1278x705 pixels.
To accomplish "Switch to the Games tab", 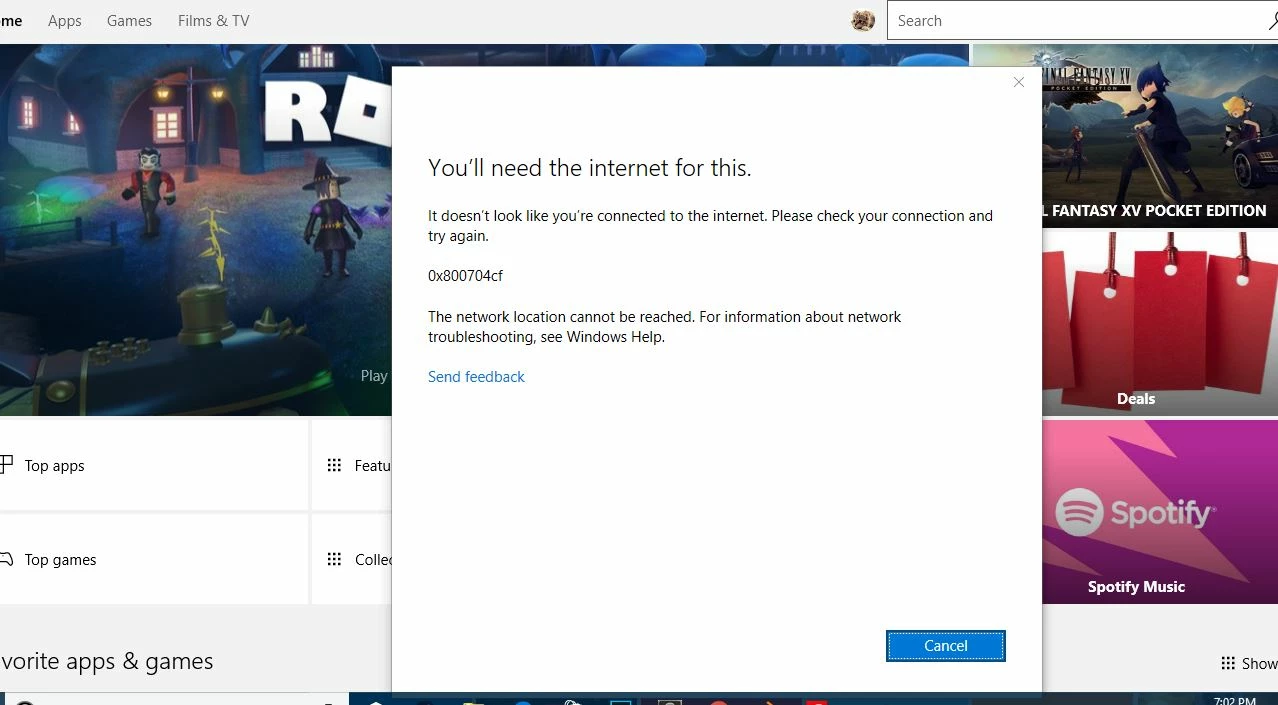I will [129, 21].
